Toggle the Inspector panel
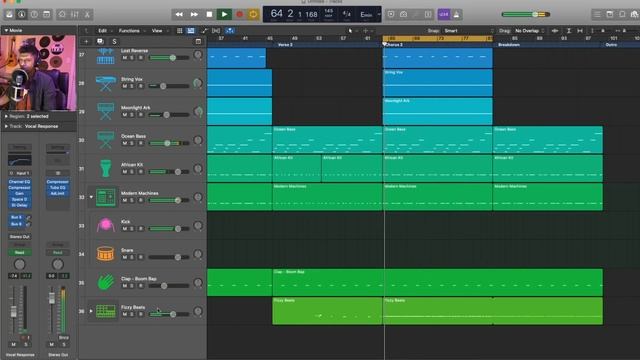Viewport: 640px width, 360px height. click(22, 14)
